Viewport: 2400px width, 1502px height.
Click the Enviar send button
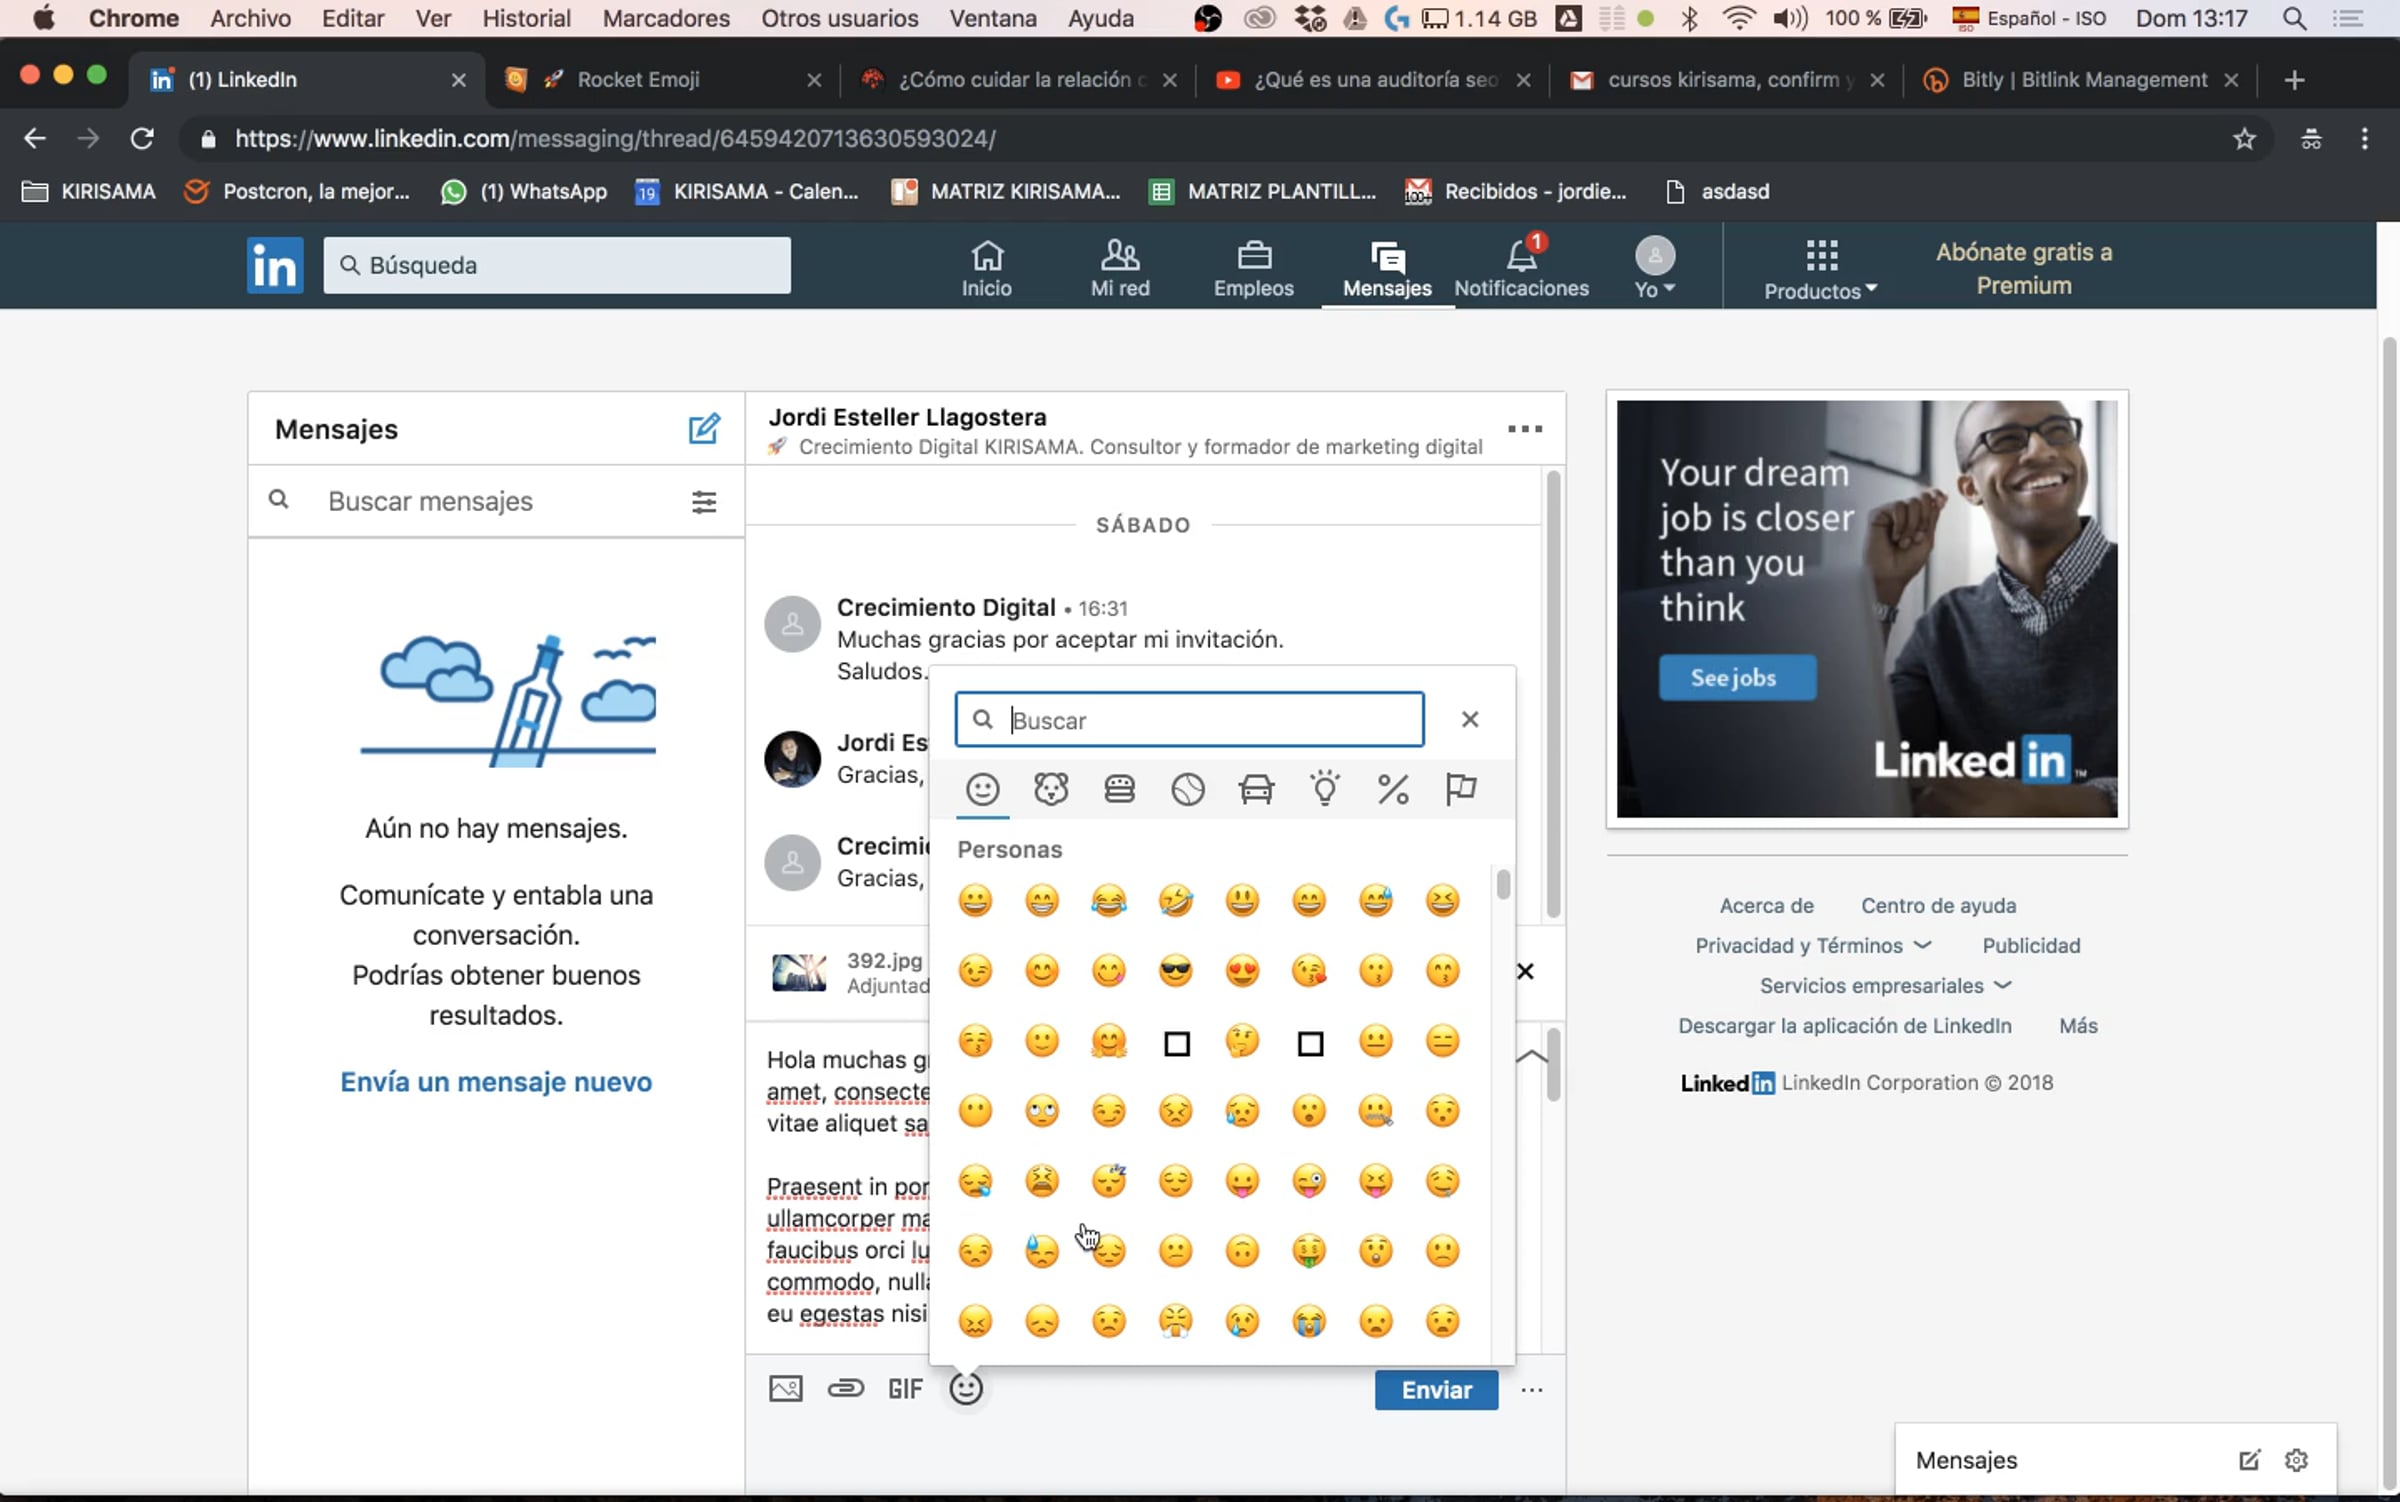pyautogui.click(x=1436, y=1389)
